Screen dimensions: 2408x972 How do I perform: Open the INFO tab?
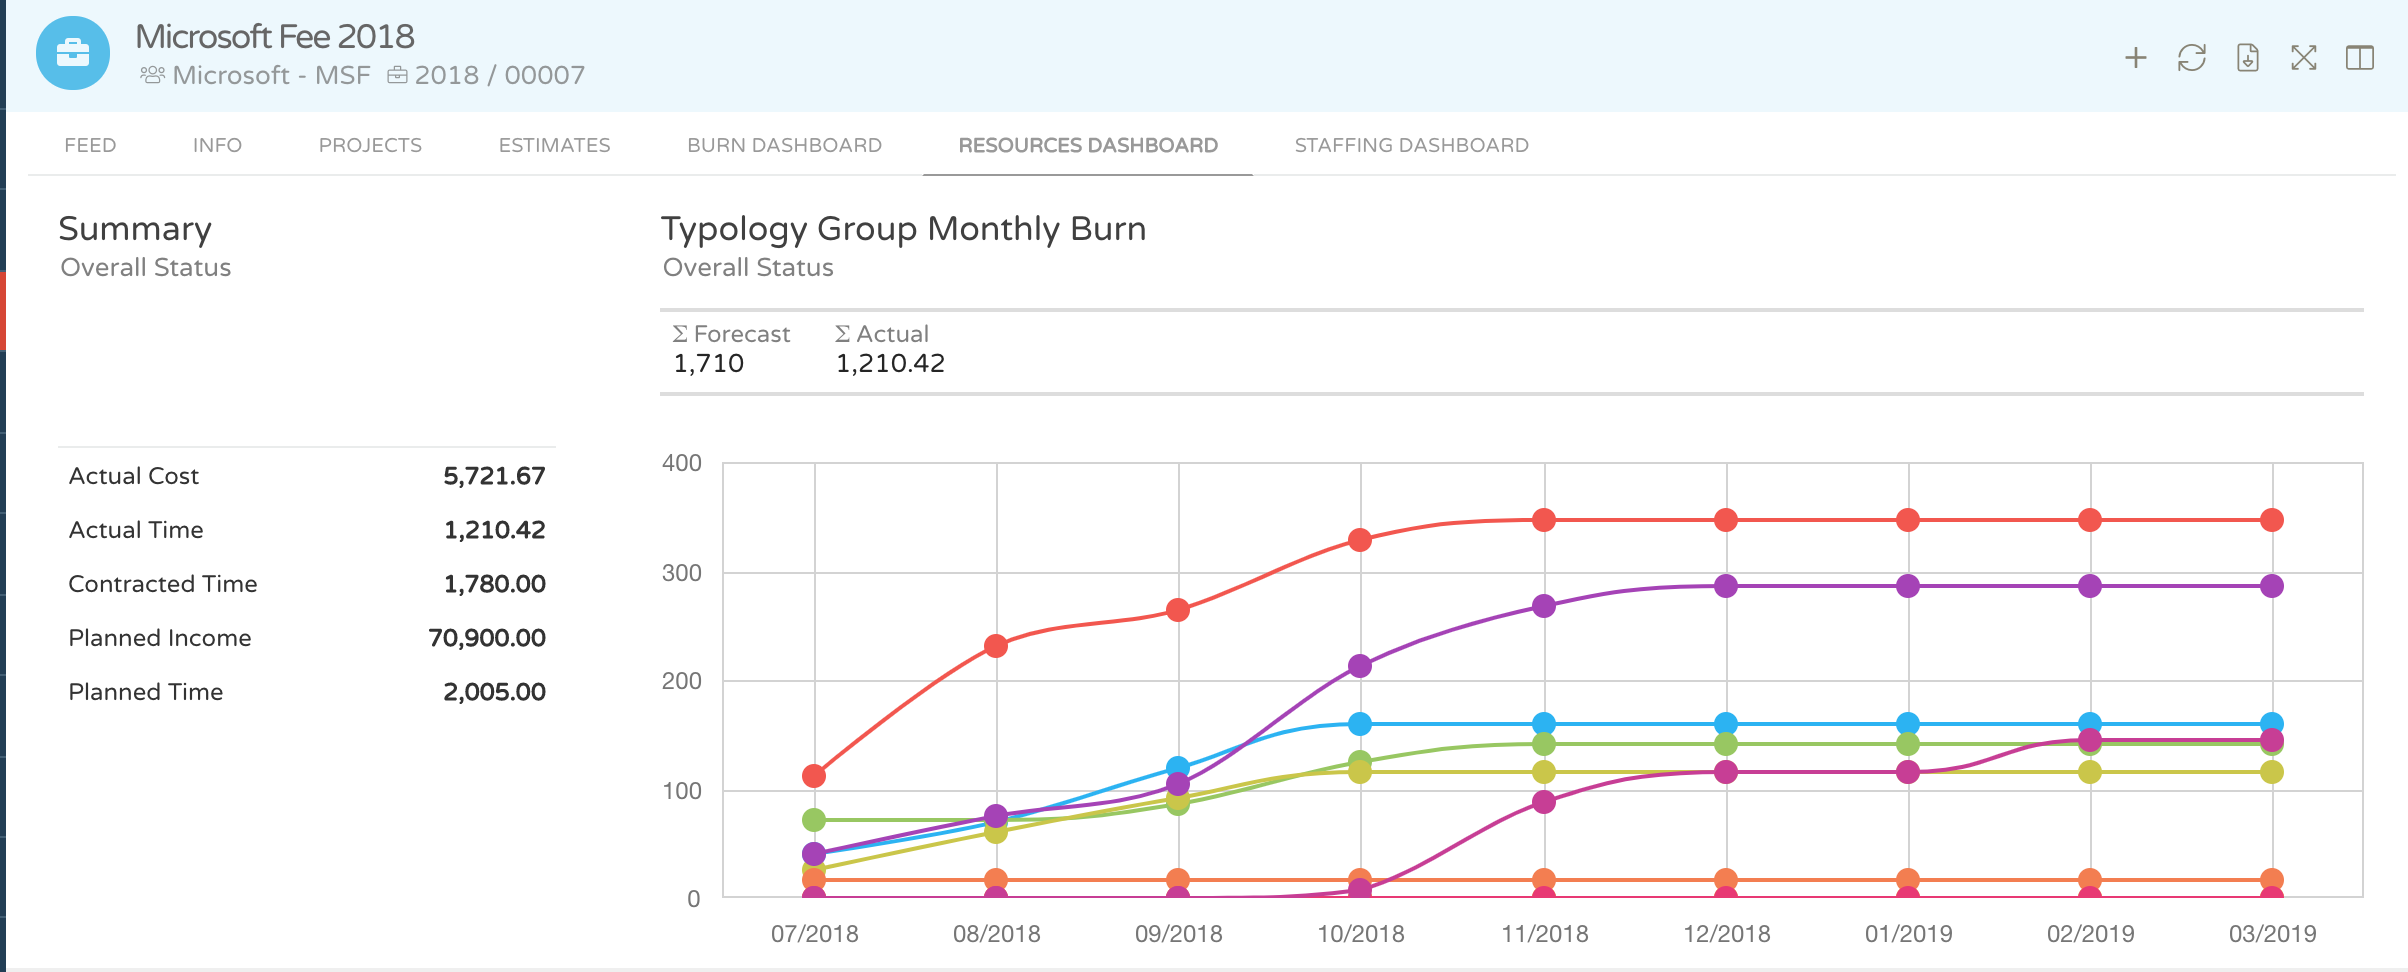coord(217,145)
